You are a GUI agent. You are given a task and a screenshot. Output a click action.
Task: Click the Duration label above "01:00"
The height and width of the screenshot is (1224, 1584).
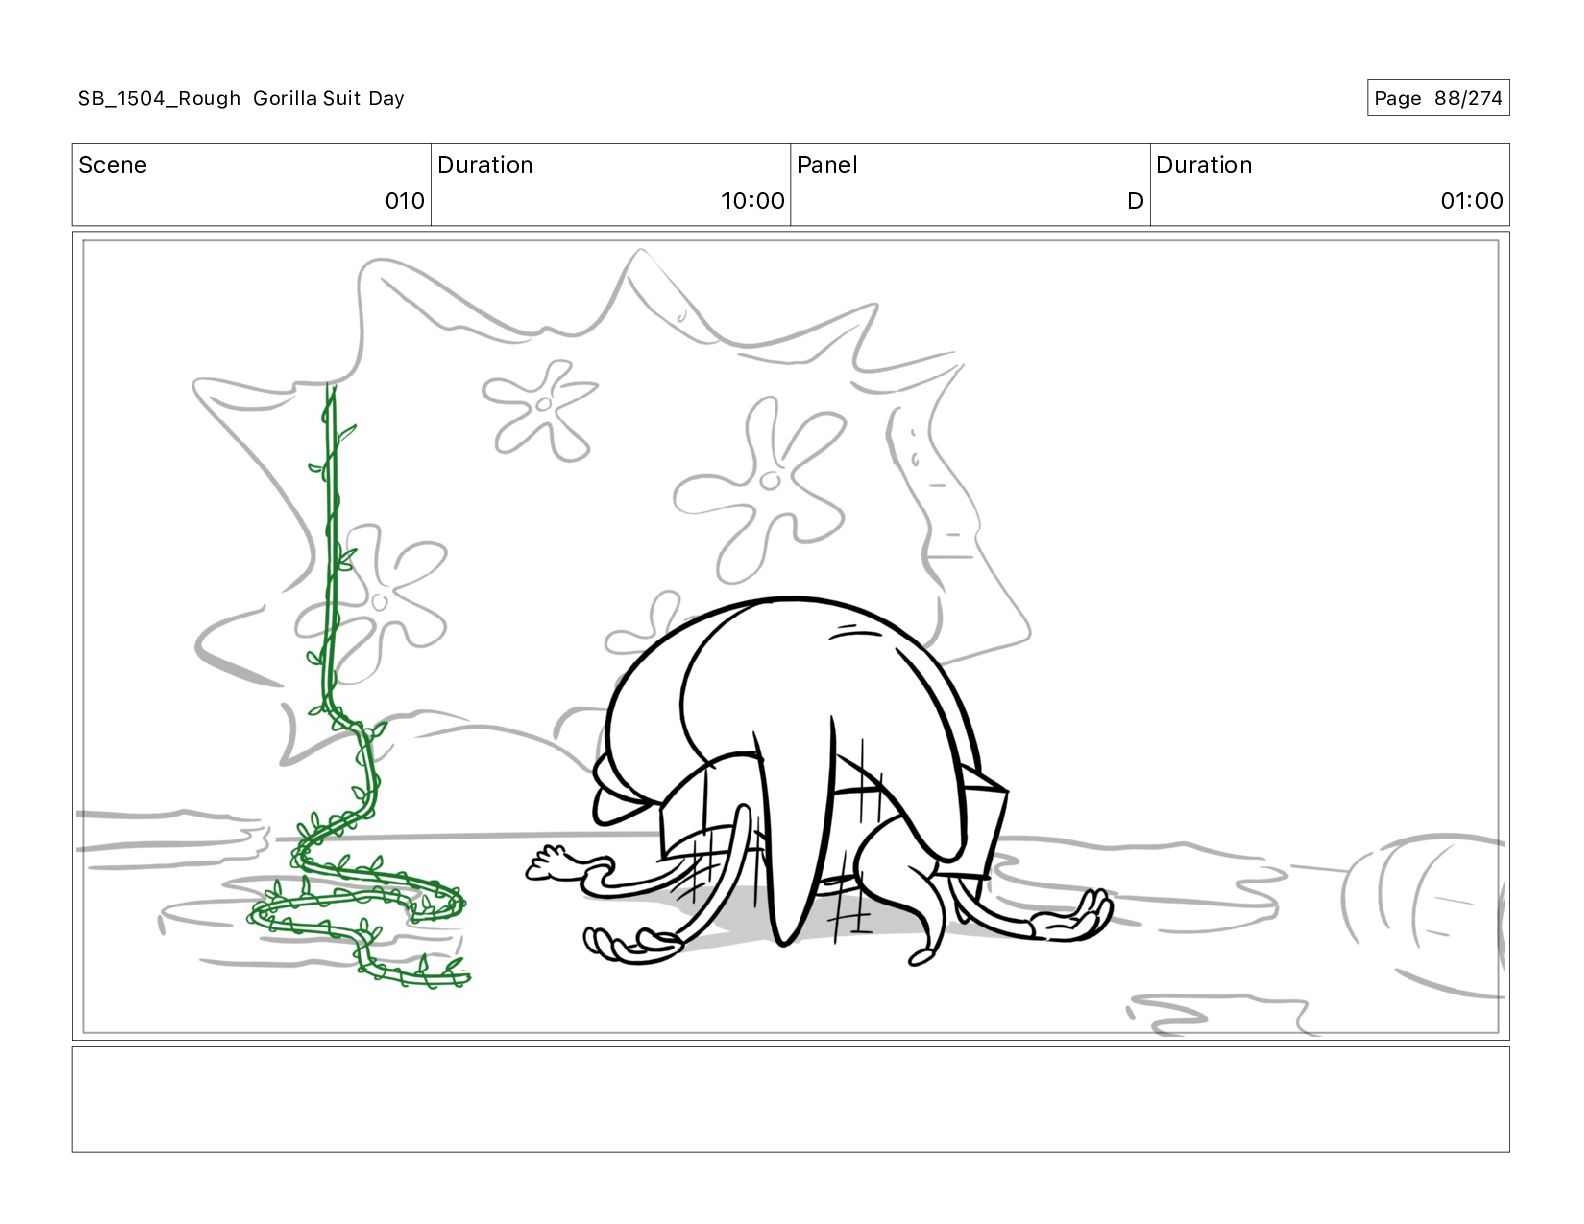click(x=1204, y=165)
